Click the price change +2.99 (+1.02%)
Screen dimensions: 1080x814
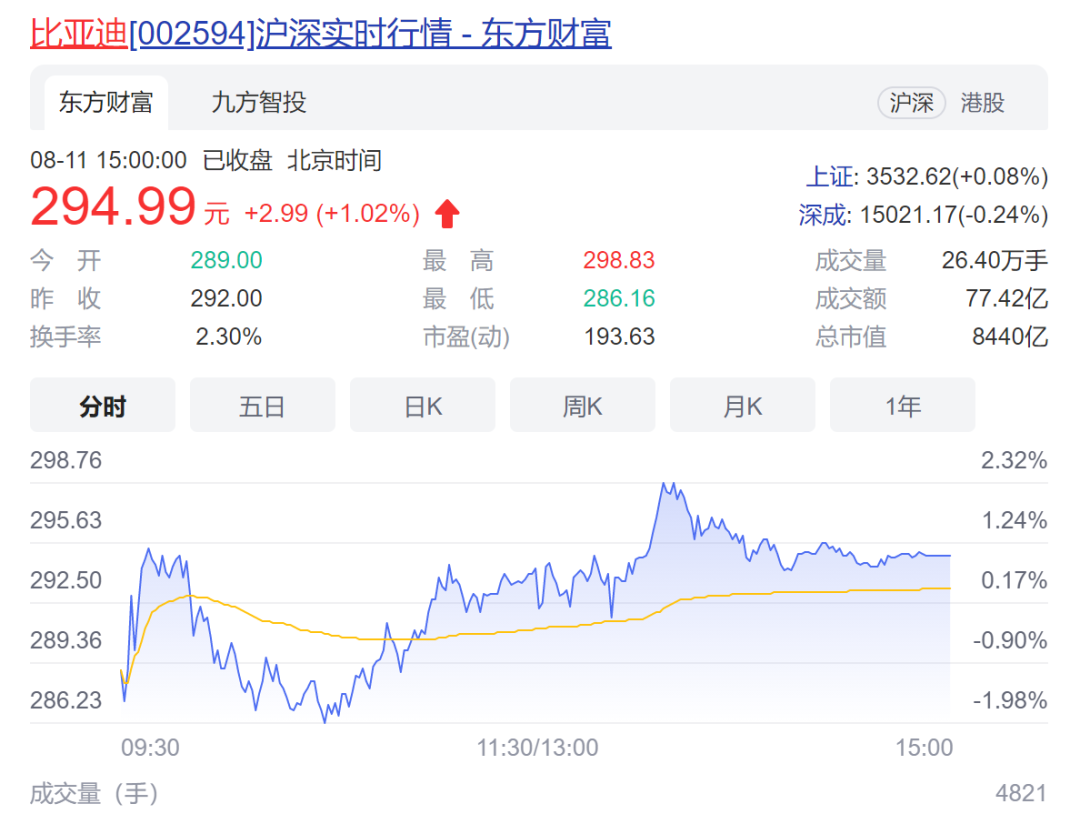click(332, 213)
